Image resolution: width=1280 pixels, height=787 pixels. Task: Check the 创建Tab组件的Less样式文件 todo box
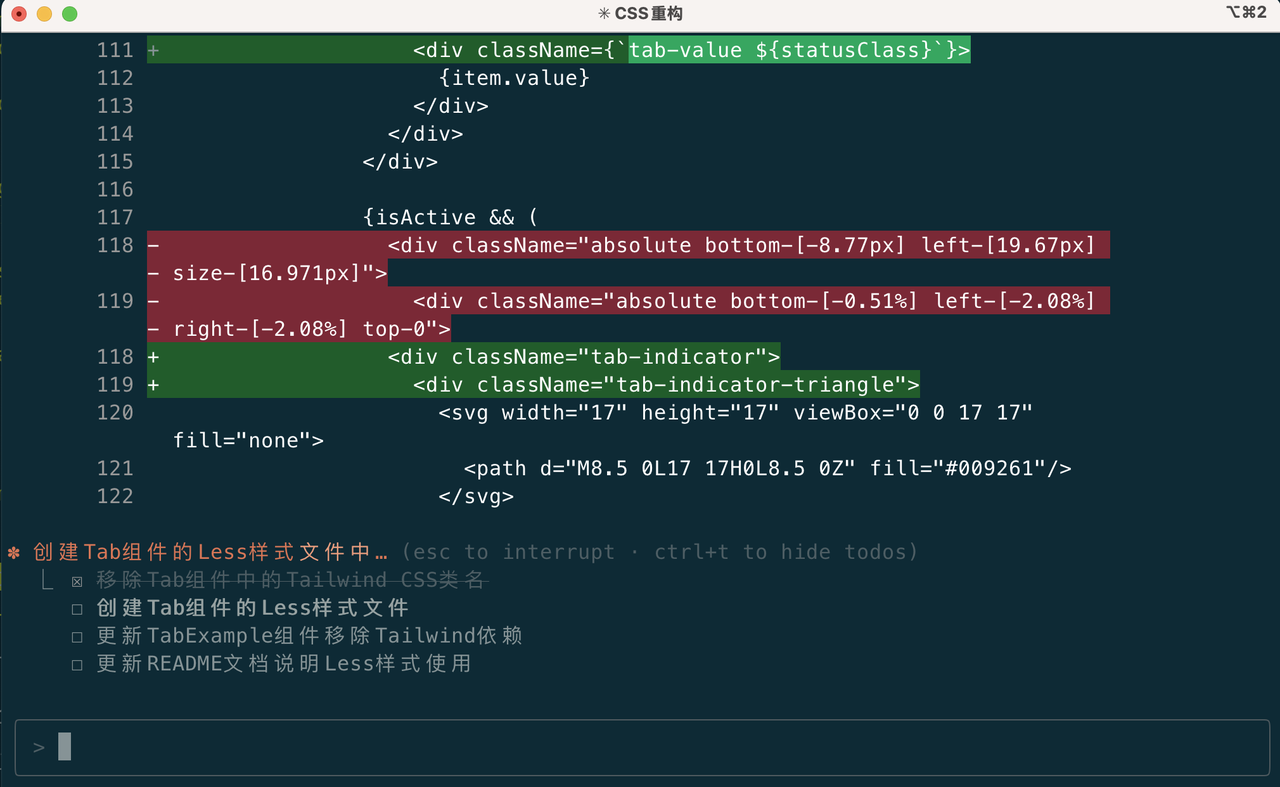click(x=77, y=609)
